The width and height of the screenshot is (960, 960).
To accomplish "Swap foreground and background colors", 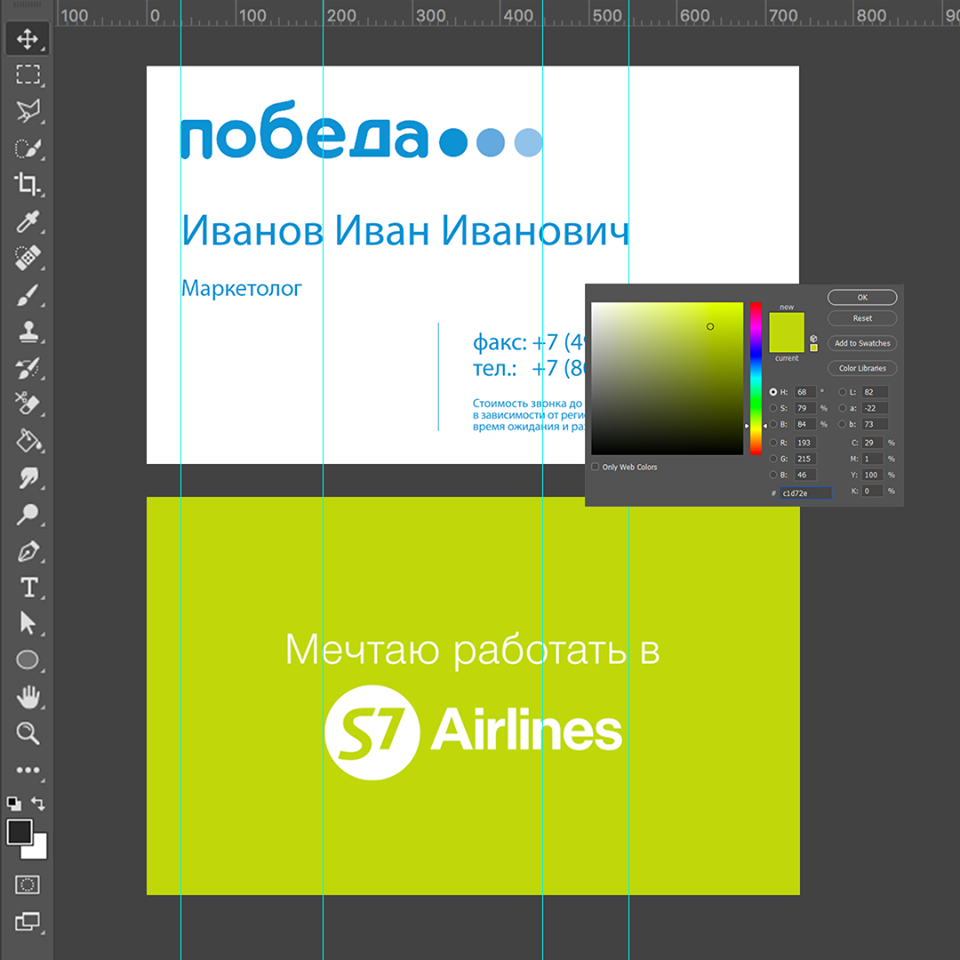I will pyautogui.click(x=38, y=803).
